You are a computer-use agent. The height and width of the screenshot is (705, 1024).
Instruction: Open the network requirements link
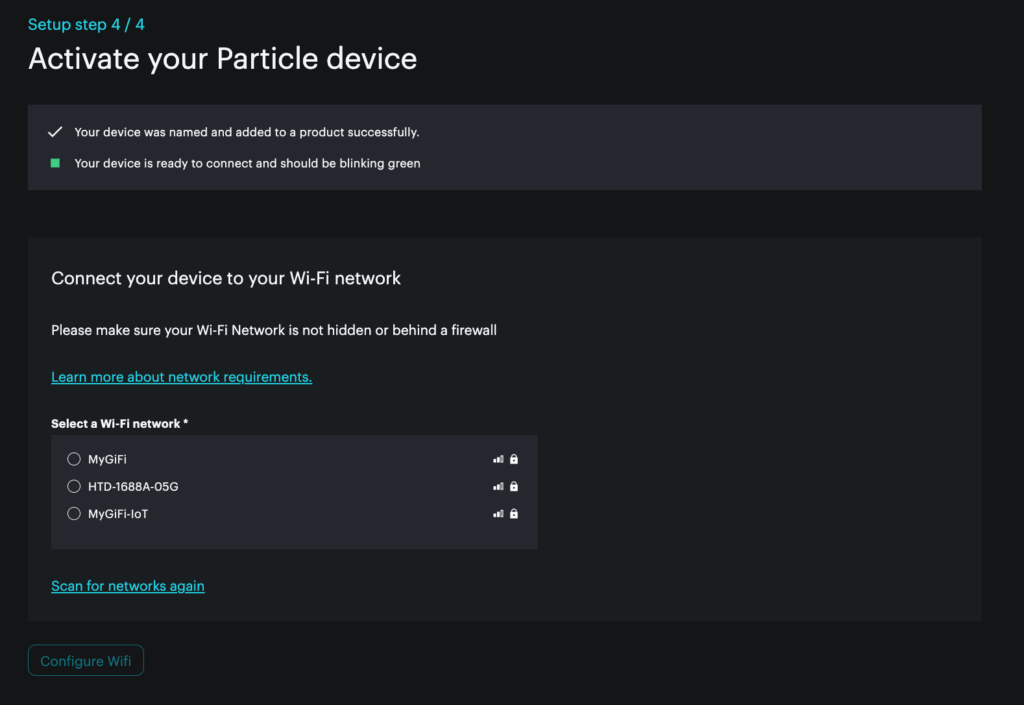coord(181,377)
